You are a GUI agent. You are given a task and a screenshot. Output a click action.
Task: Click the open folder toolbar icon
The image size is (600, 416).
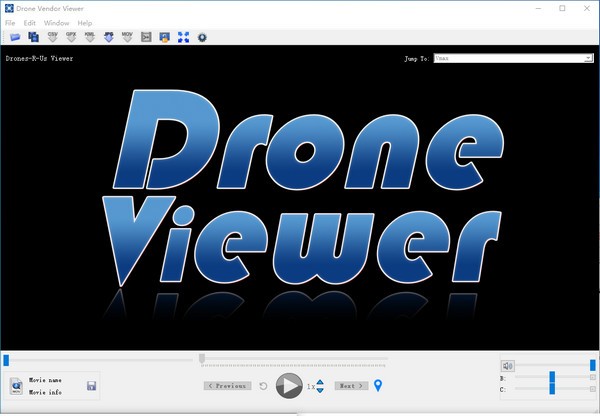pyautogui.click(x=15, y=37)
